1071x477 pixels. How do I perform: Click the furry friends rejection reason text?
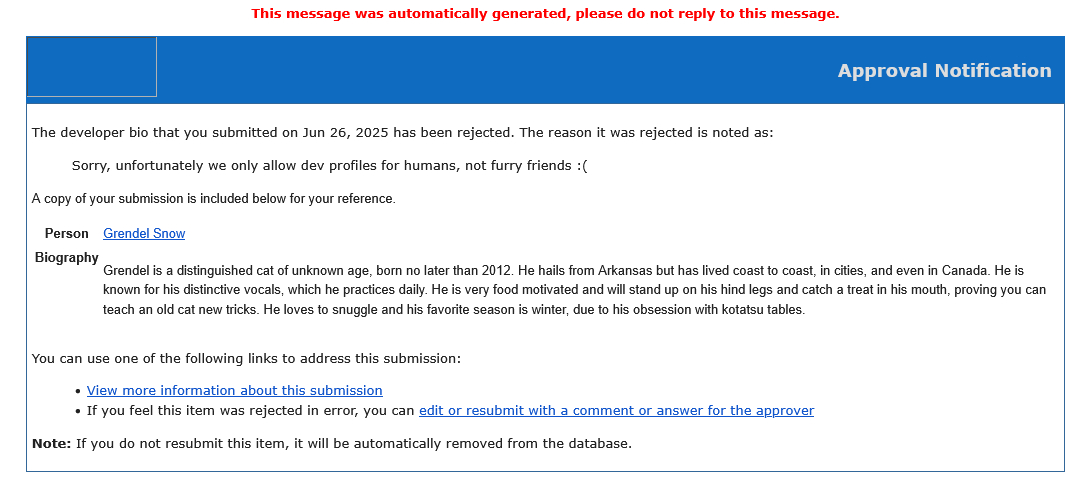[330, 166]
